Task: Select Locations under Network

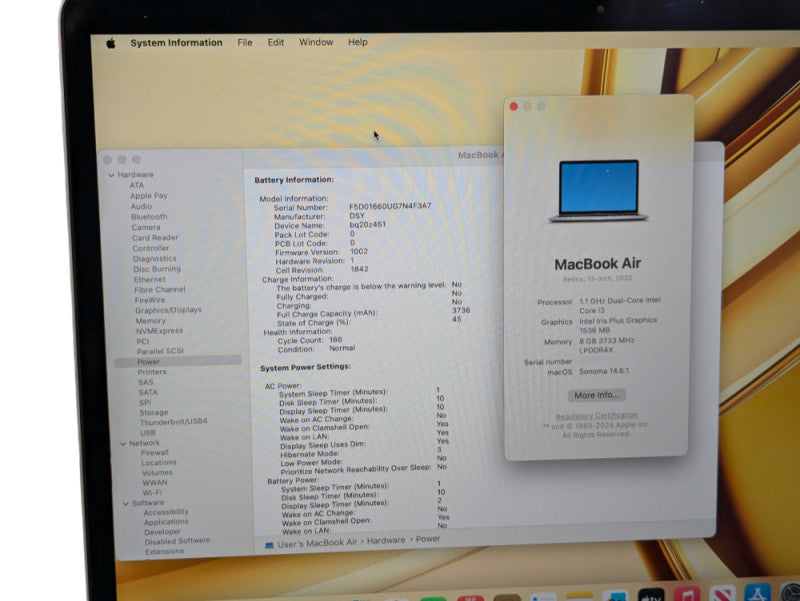Action: 159,462
